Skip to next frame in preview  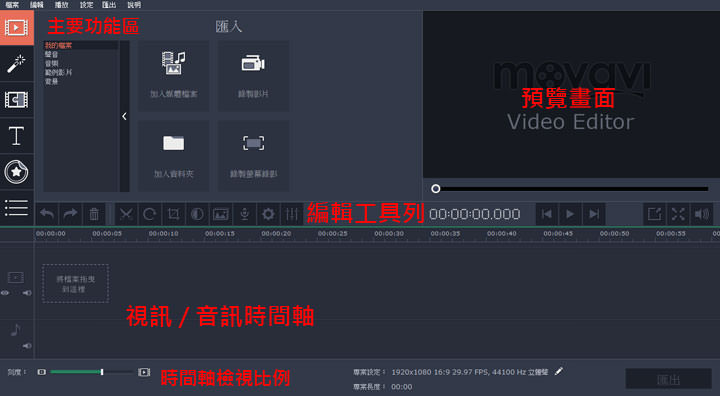(594, 214)
